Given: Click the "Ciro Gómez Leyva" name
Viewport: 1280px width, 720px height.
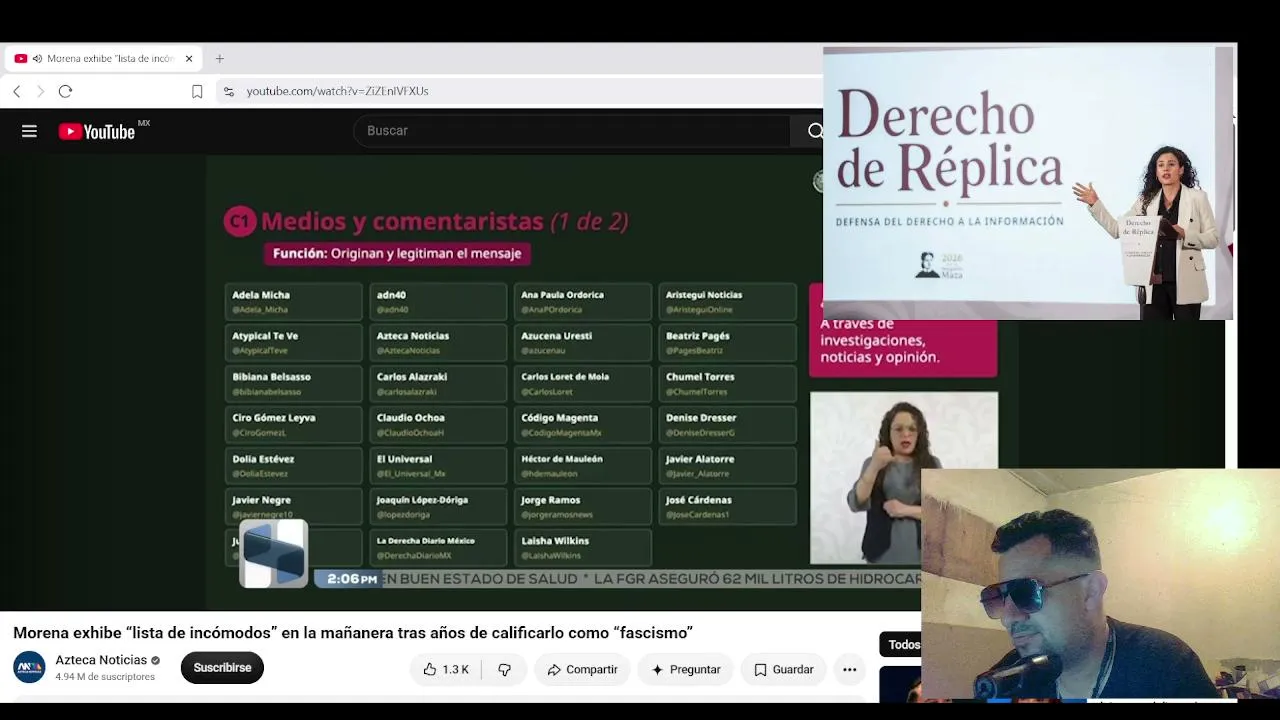Looking at the screenshot, I should click(274, 418).
